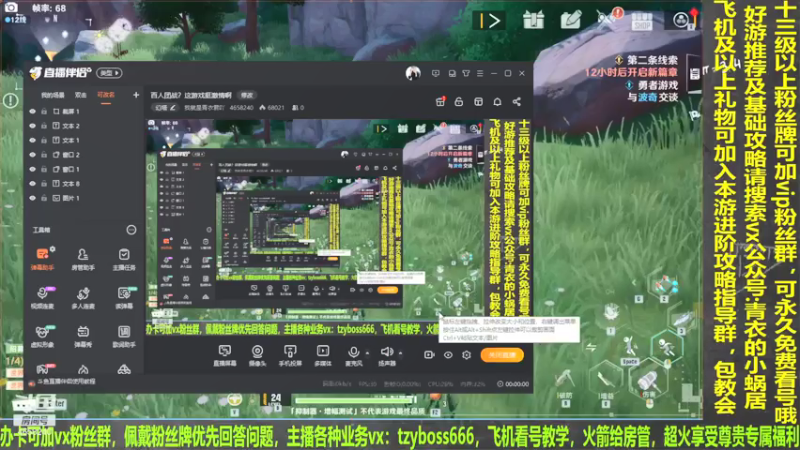Toggle visibility of 截屏 1 layer
This screenshot has width=800, height=450.
[33, 111]
